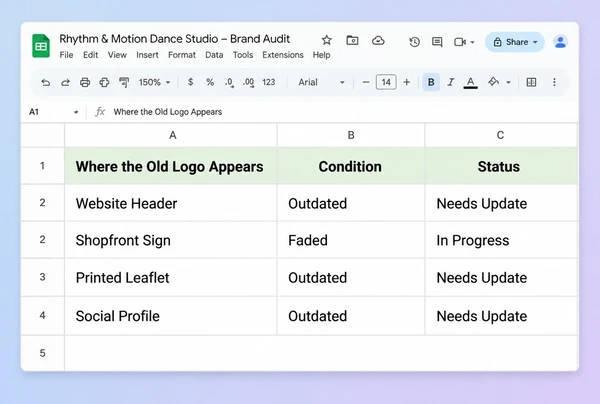Select the Status header cell
The image size is (600, 404).
501,166
